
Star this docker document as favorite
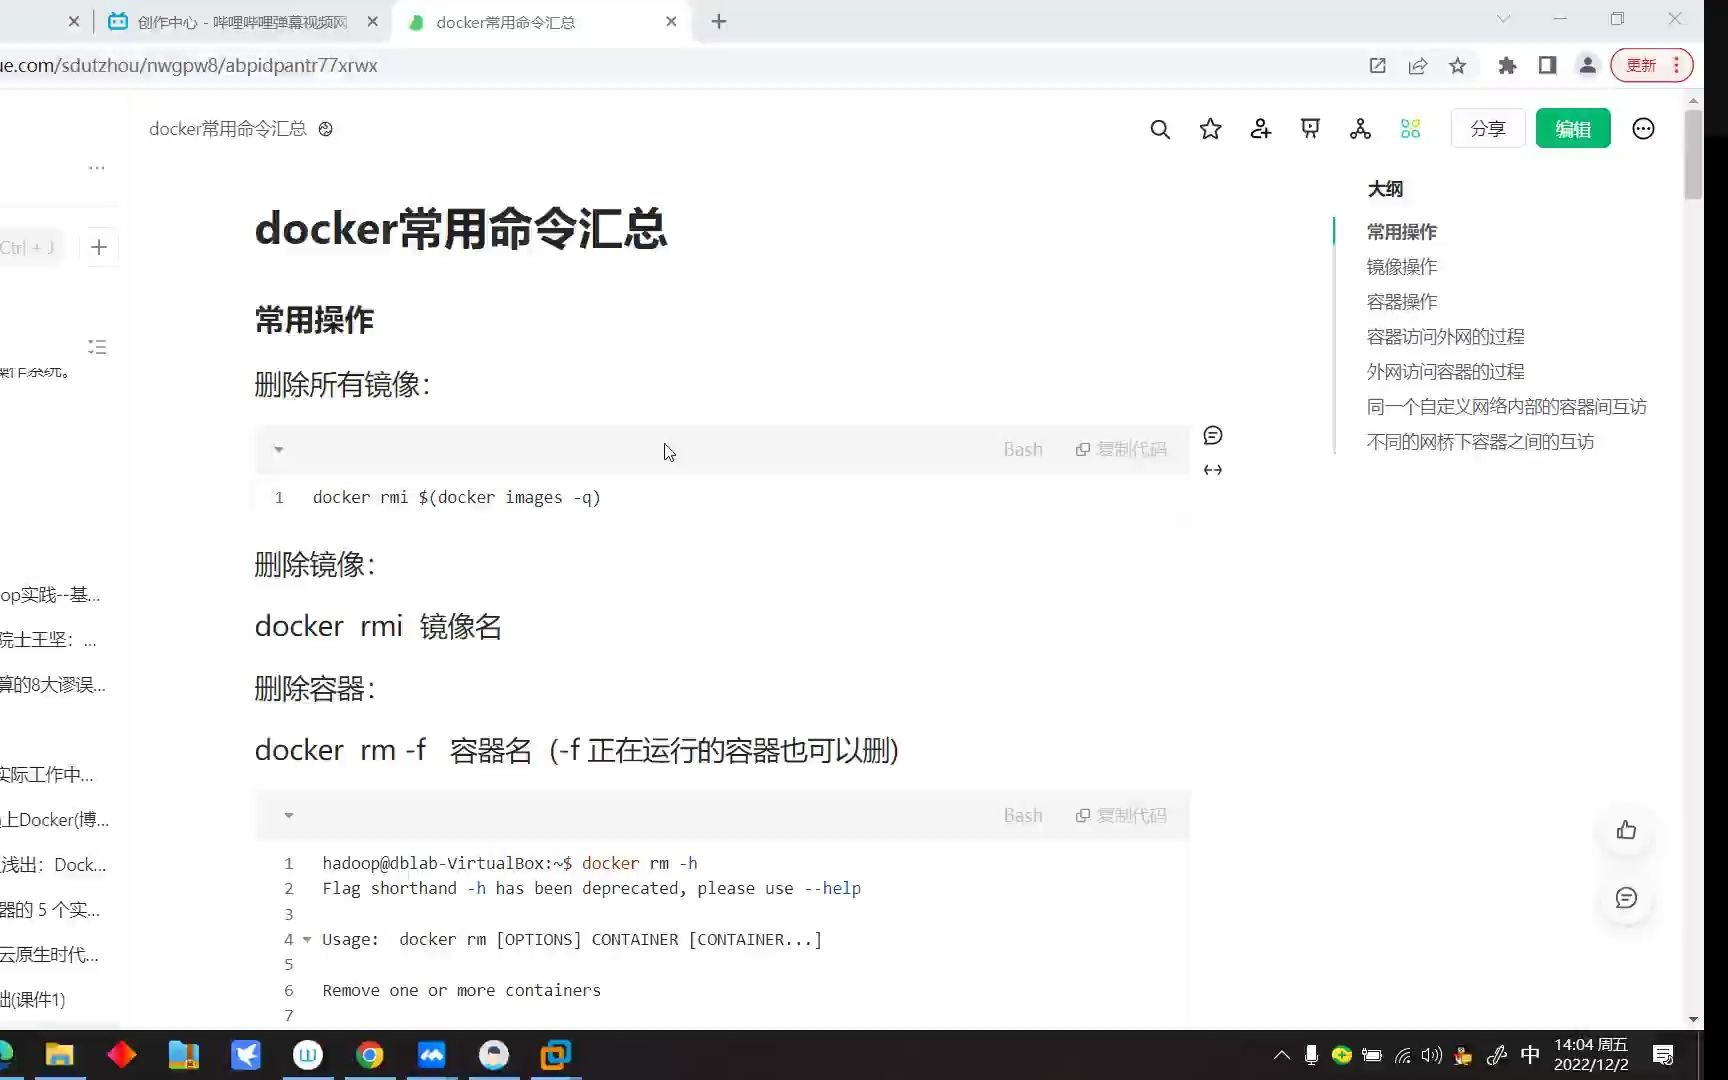pos(1210,129)
